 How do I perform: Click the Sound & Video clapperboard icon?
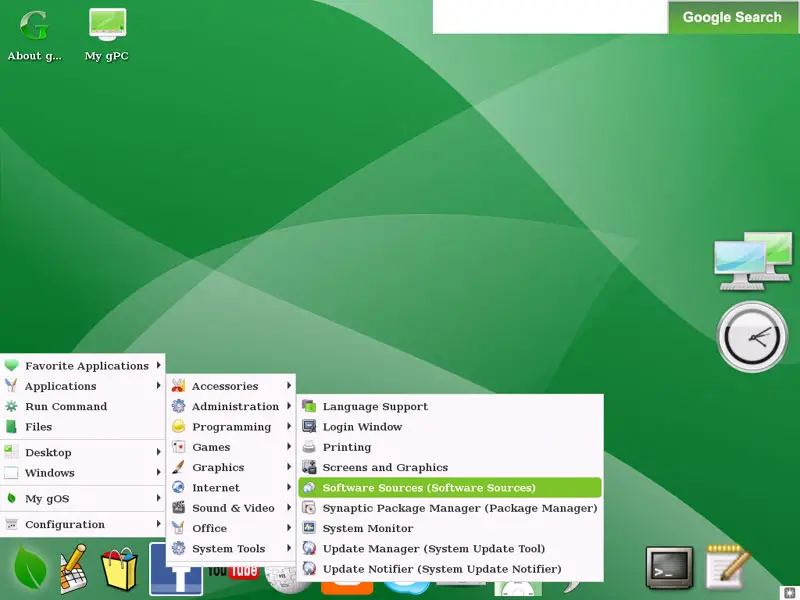[178, 508]
